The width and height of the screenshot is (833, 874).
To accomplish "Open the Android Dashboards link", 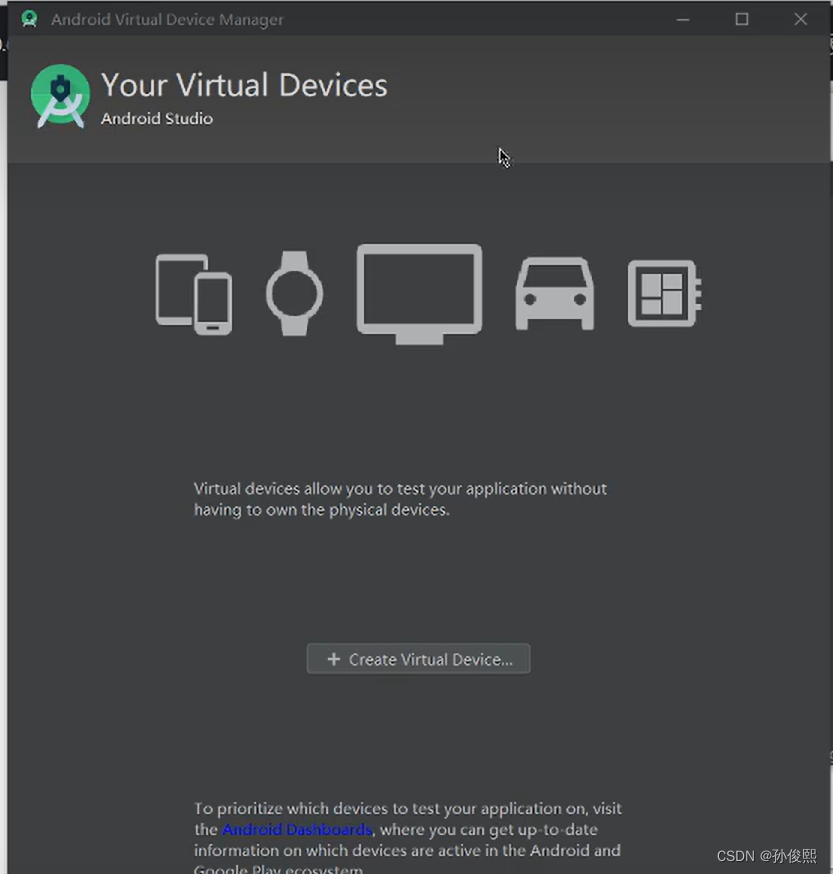I will click(x=297, y=829).
